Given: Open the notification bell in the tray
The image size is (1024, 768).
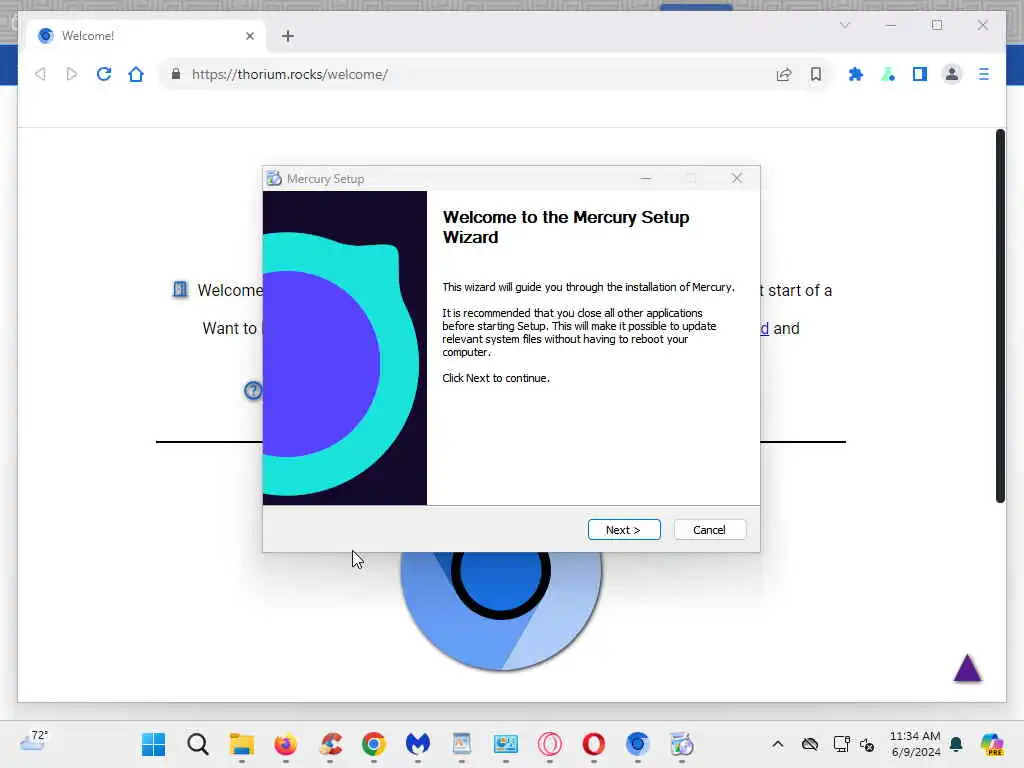Looking at the screenshot, I should click(956, 744).
